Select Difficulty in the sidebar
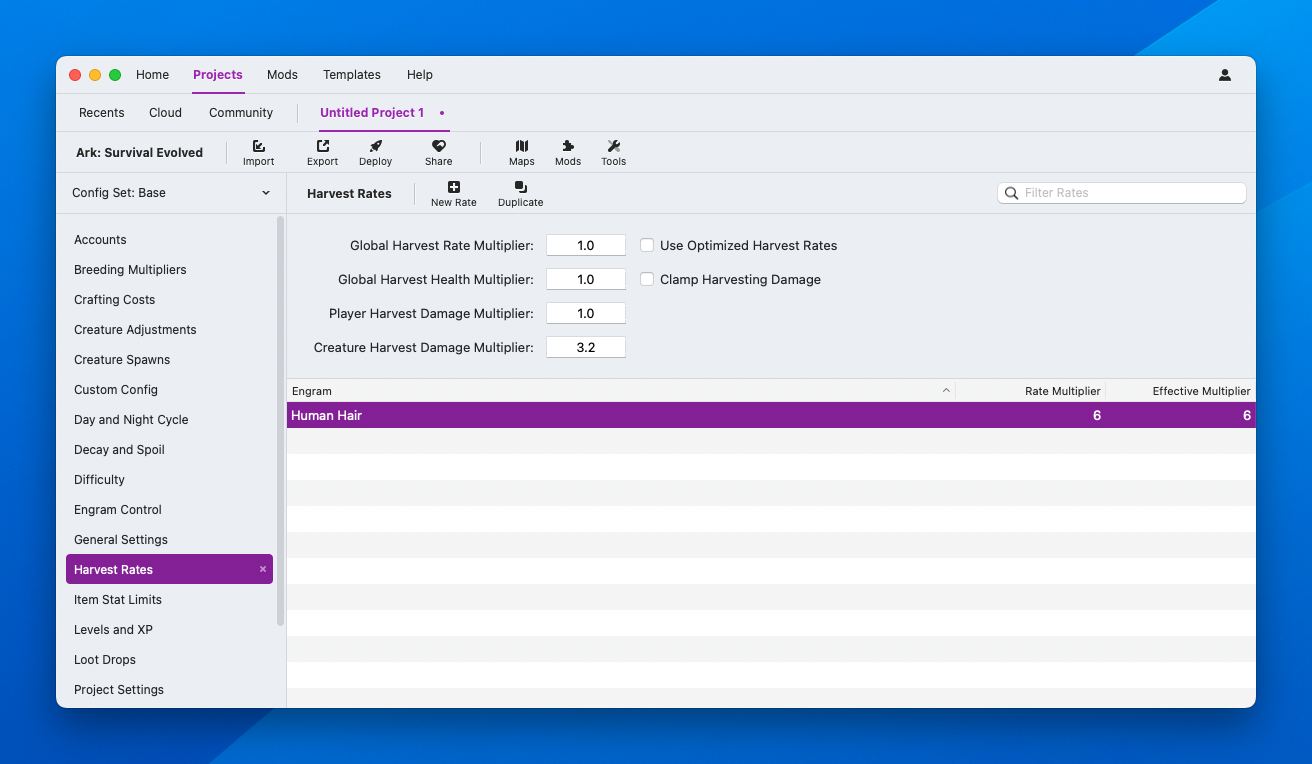 [169, 480]
